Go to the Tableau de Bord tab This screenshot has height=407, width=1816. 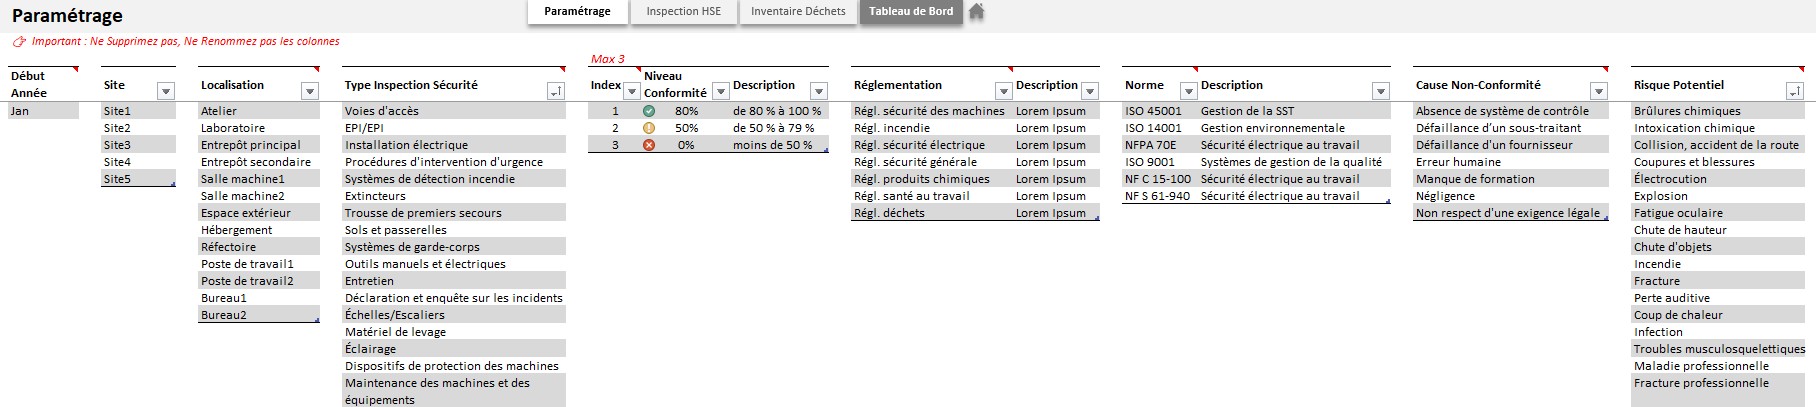coord(910,12)
